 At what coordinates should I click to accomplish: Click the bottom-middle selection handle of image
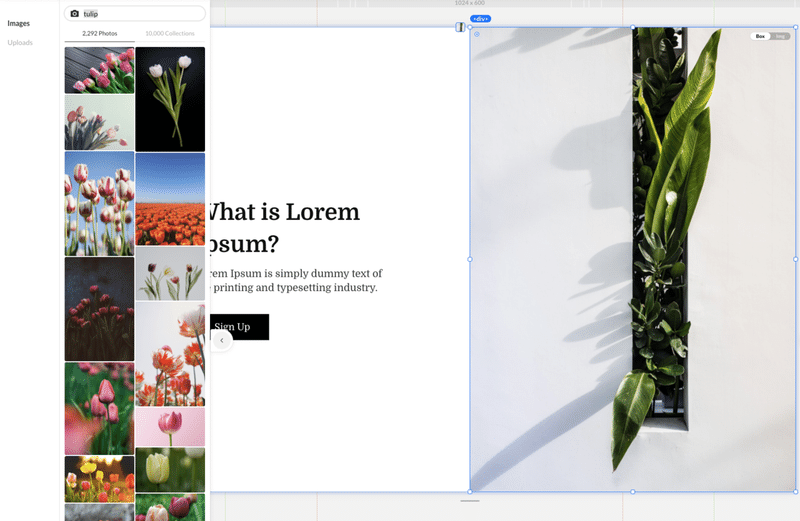coord(633,492)
